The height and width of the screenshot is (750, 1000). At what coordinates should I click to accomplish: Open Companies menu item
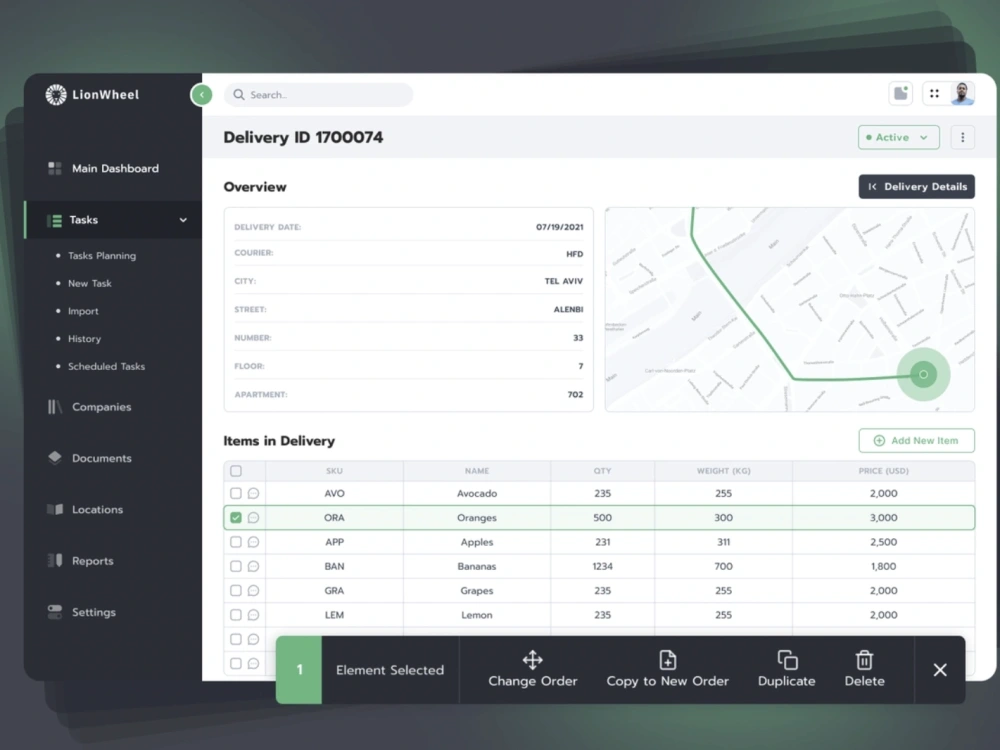coord(101,407)
